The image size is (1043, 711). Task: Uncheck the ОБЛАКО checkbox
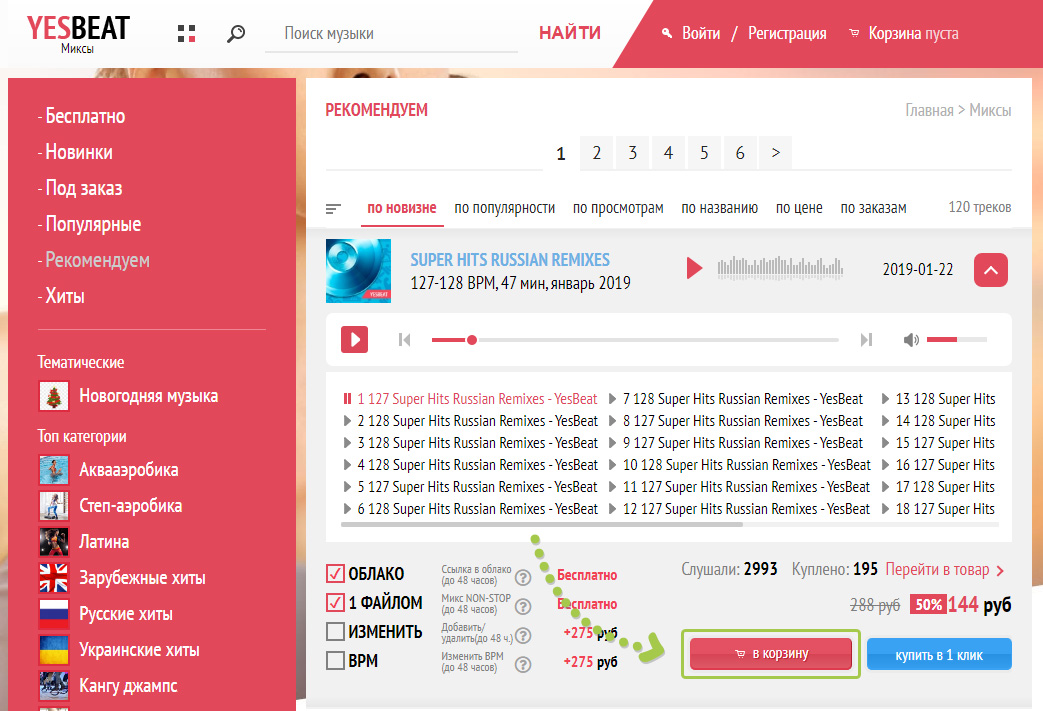coord(336,574)
